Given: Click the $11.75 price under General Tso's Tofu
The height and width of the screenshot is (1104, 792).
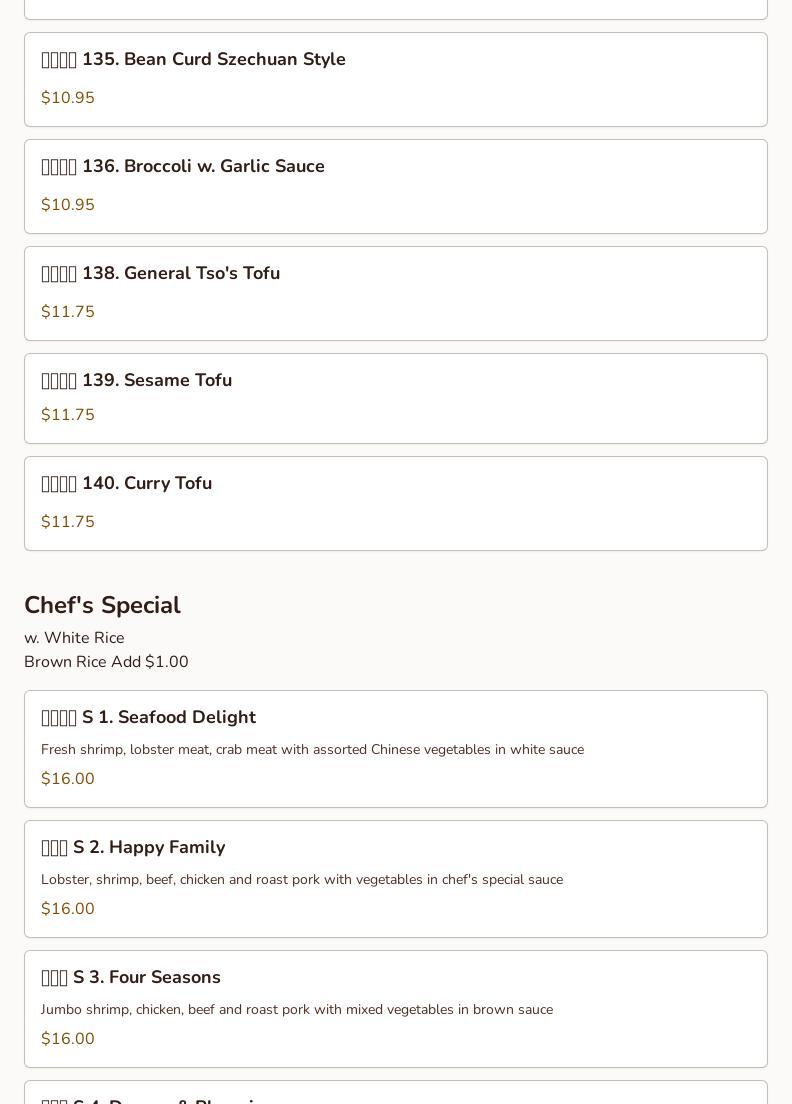Looking at the screenshot, I should tap(68, 312).
